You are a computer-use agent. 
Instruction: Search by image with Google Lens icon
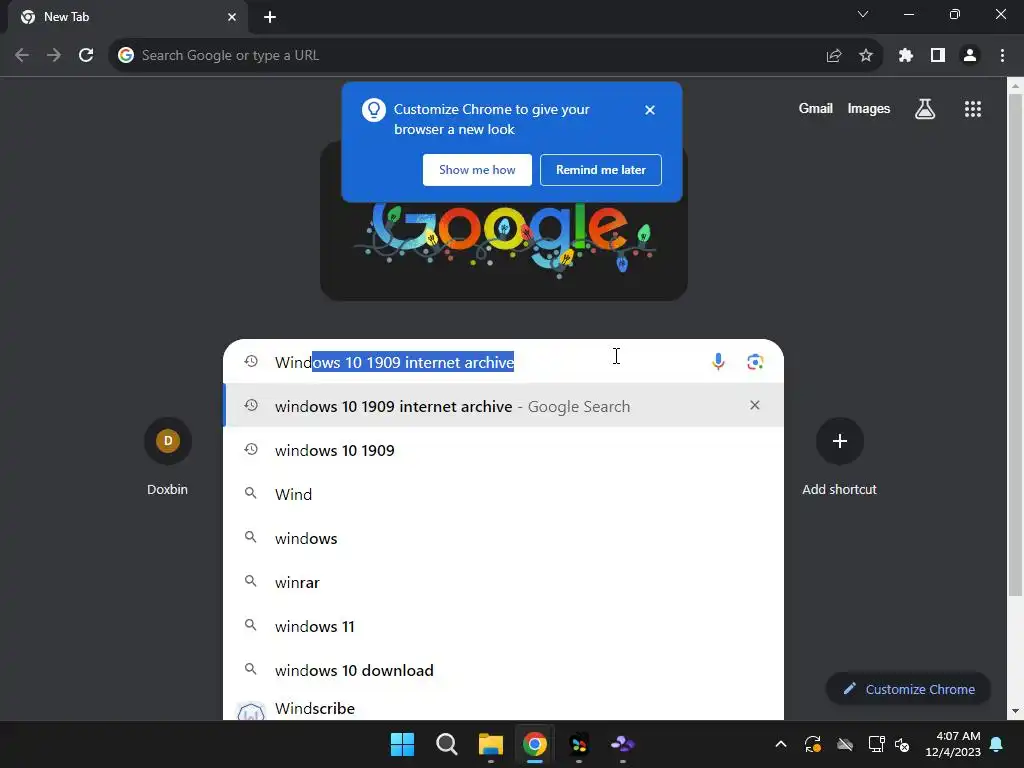click(x=756, y=362)
